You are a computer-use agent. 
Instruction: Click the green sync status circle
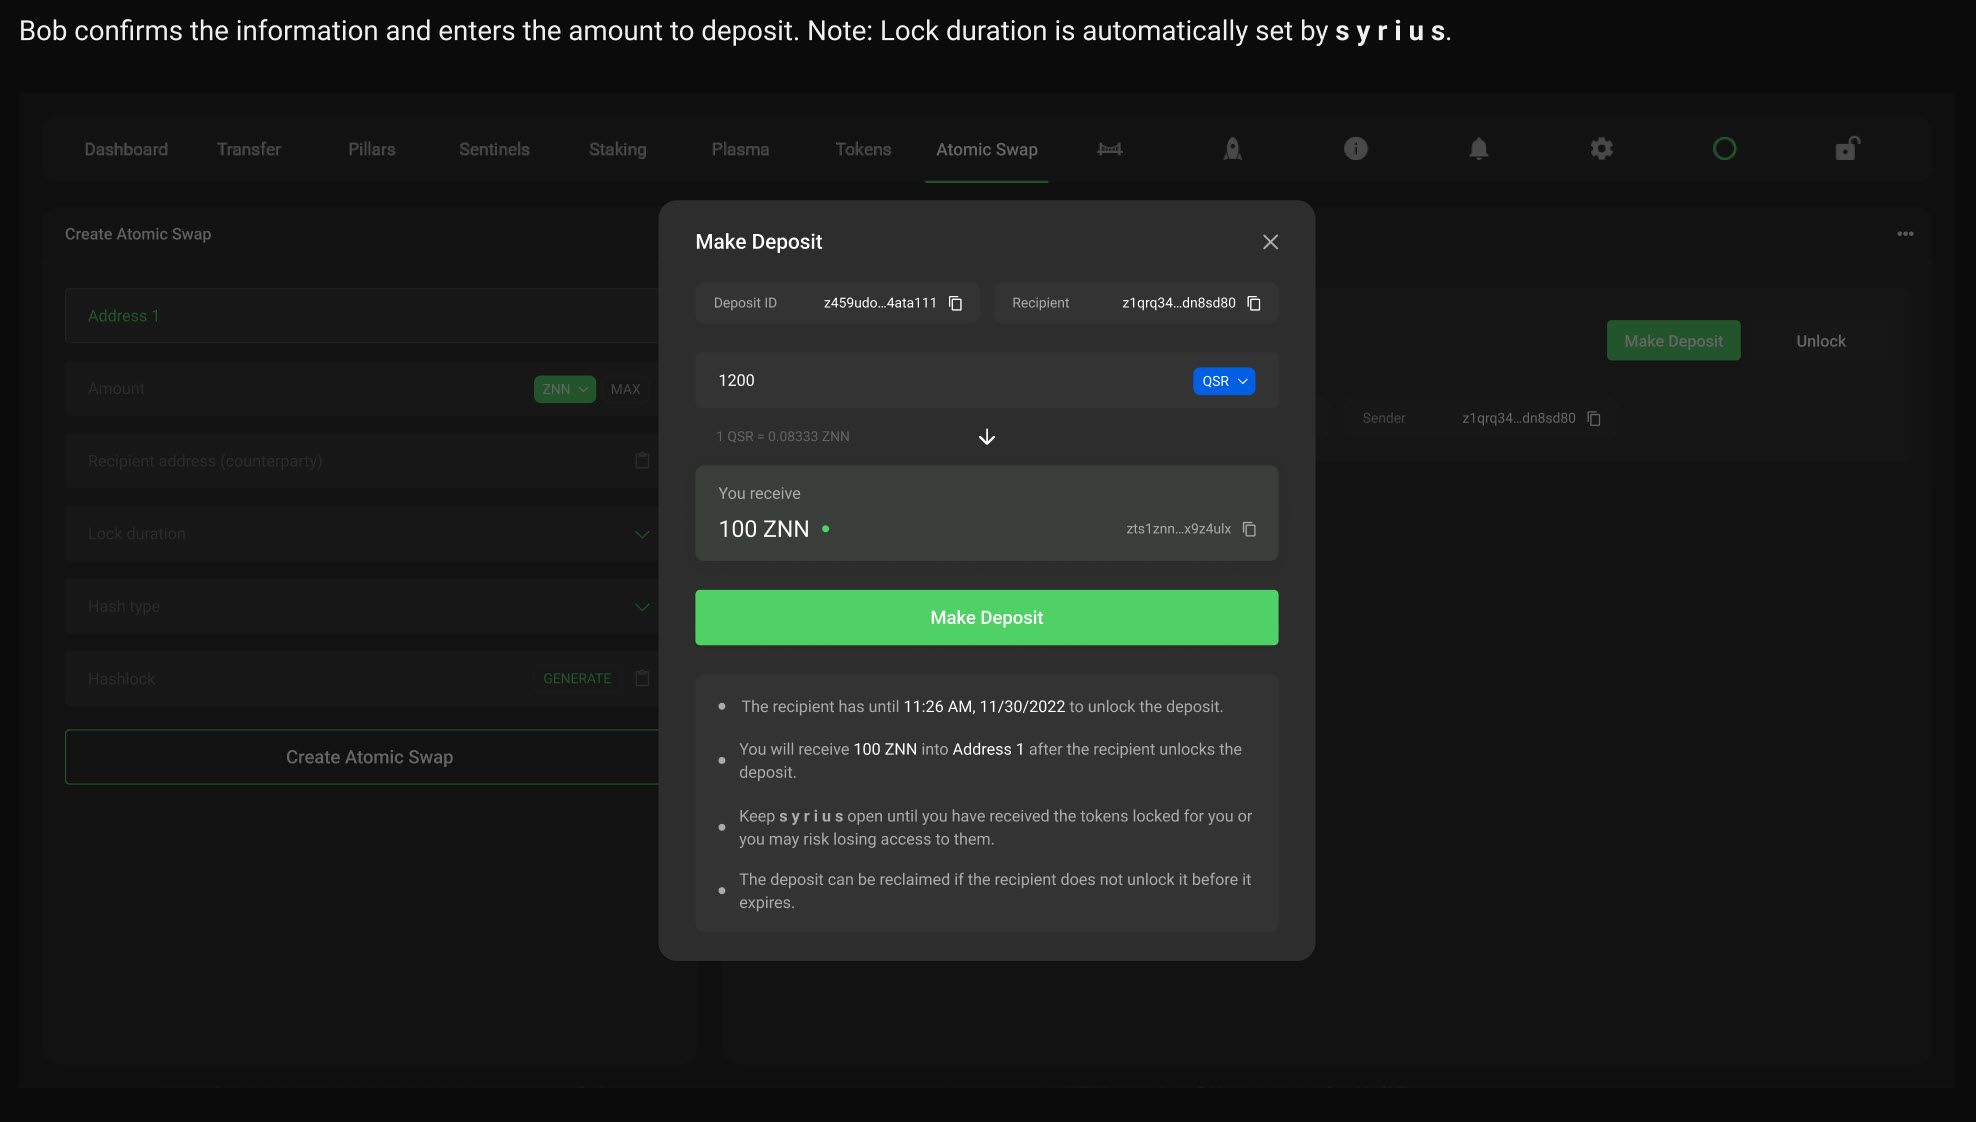pyautogui.click(x=1724, y=149)
